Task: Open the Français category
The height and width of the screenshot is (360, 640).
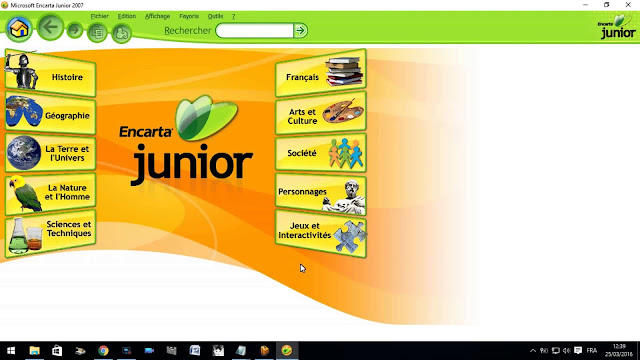Action: [321, 73]
